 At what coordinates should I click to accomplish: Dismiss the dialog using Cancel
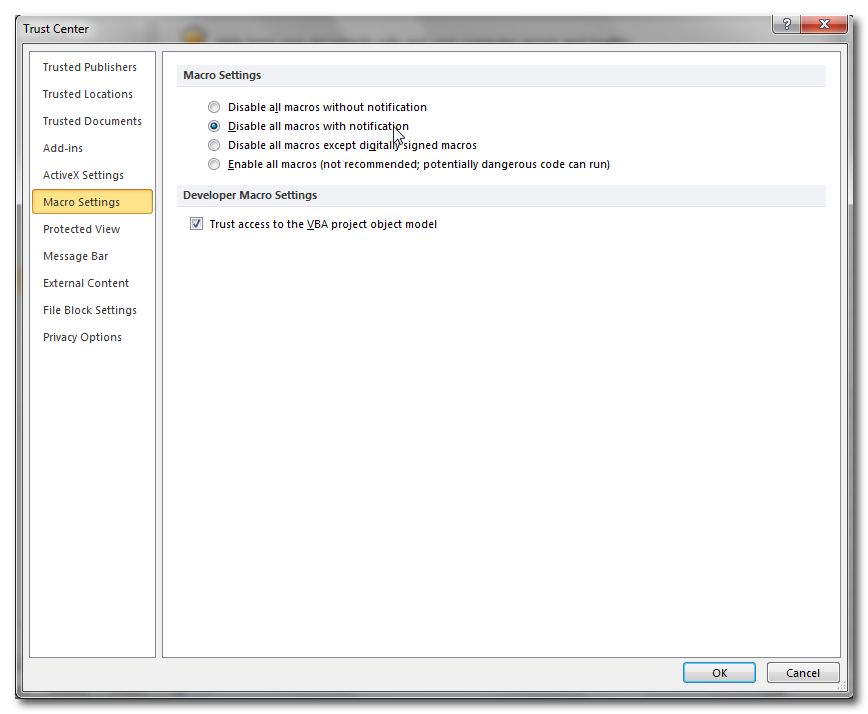tap(803, 672)
